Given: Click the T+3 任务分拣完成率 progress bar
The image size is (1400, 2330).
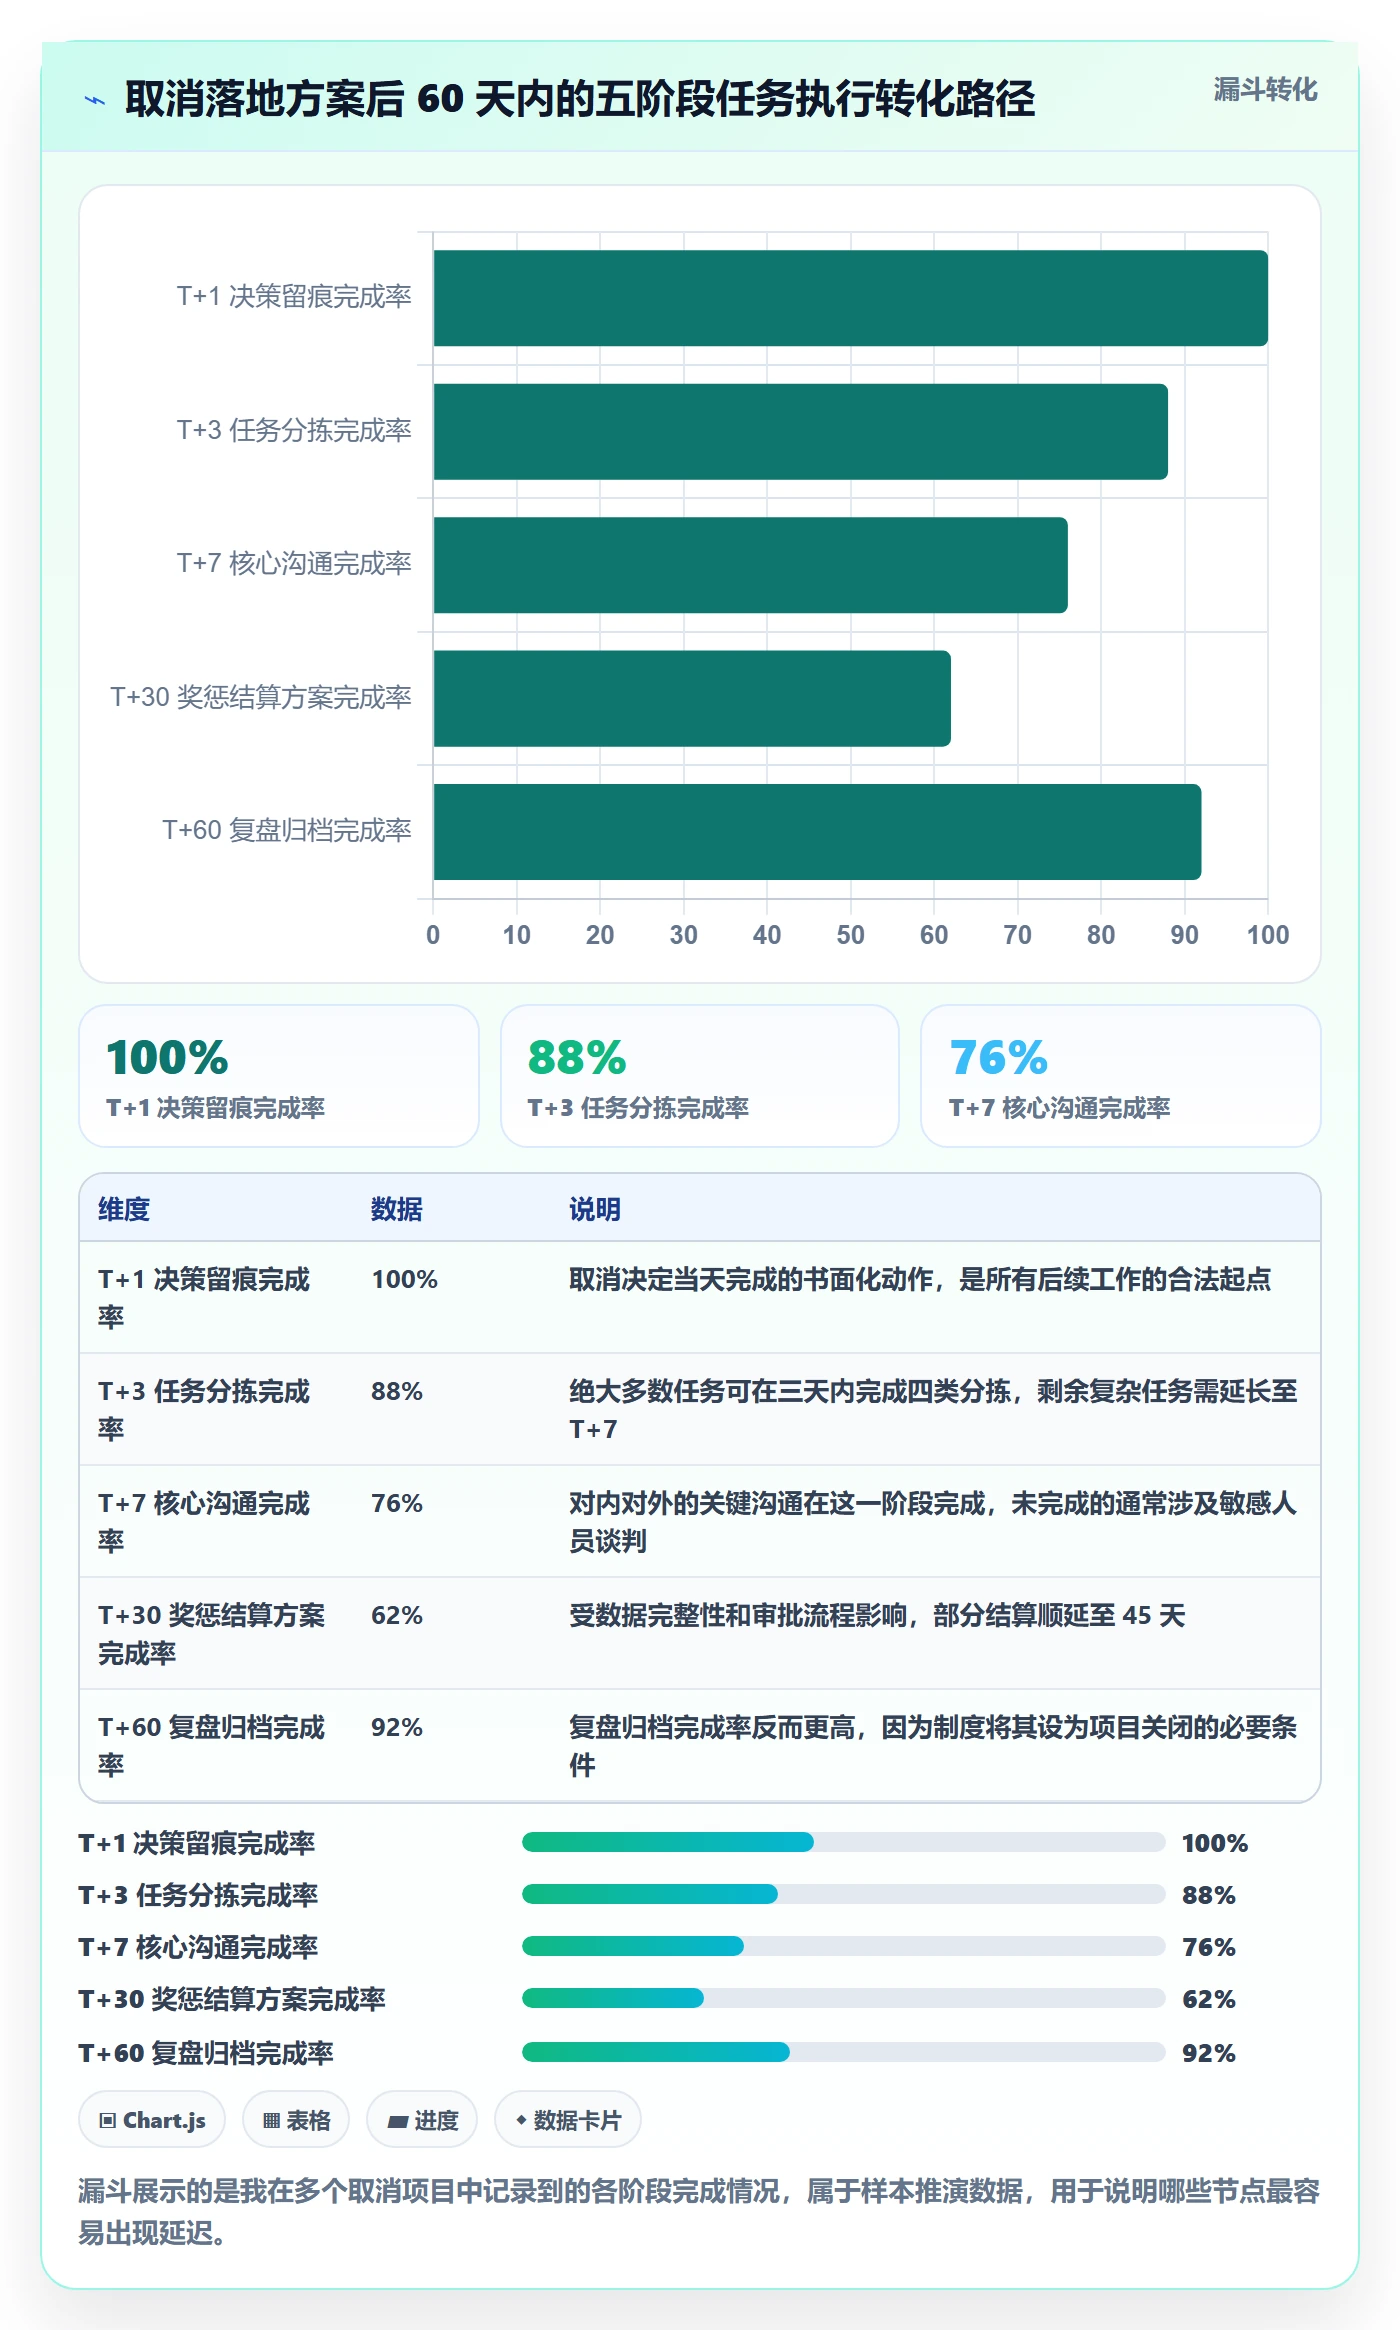Looking at the screenshot, I should [844, 1894].
